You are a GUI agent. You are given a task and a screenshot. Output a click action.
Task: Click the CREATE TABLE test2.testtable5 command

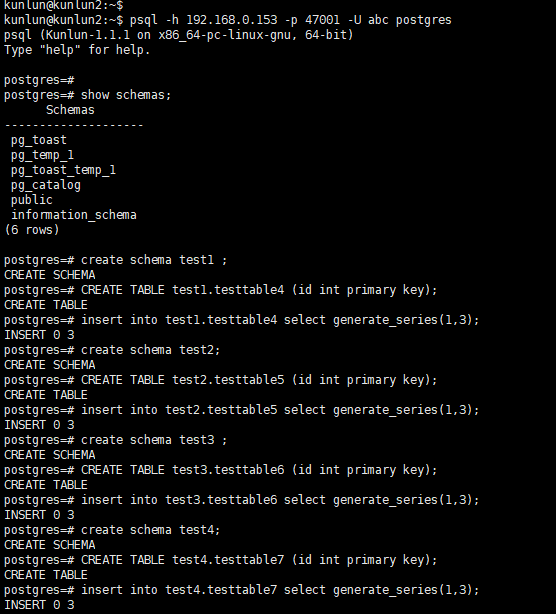pos(259,380)
